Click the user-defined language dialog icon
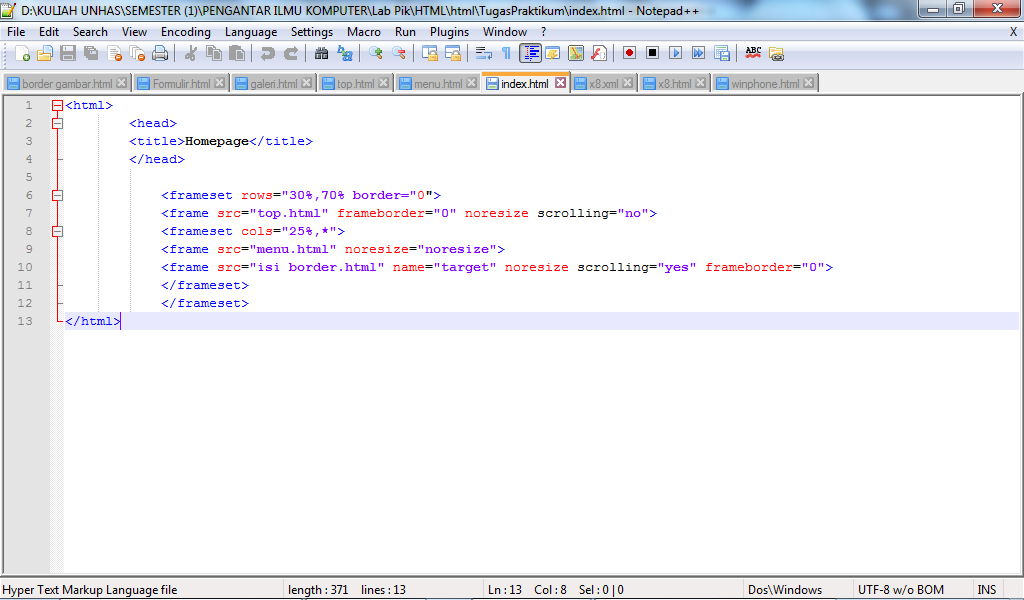The width and height of the screenshot is (1024, 600). click(x=552, y=54)
